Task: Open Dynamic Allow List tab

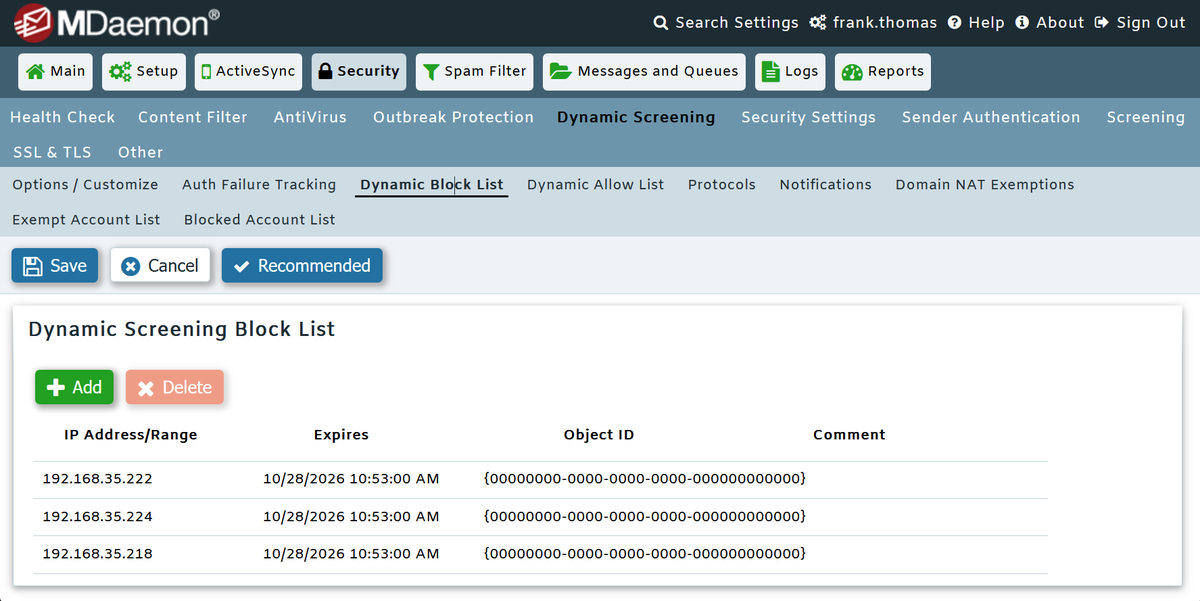Action: point(595,185)
